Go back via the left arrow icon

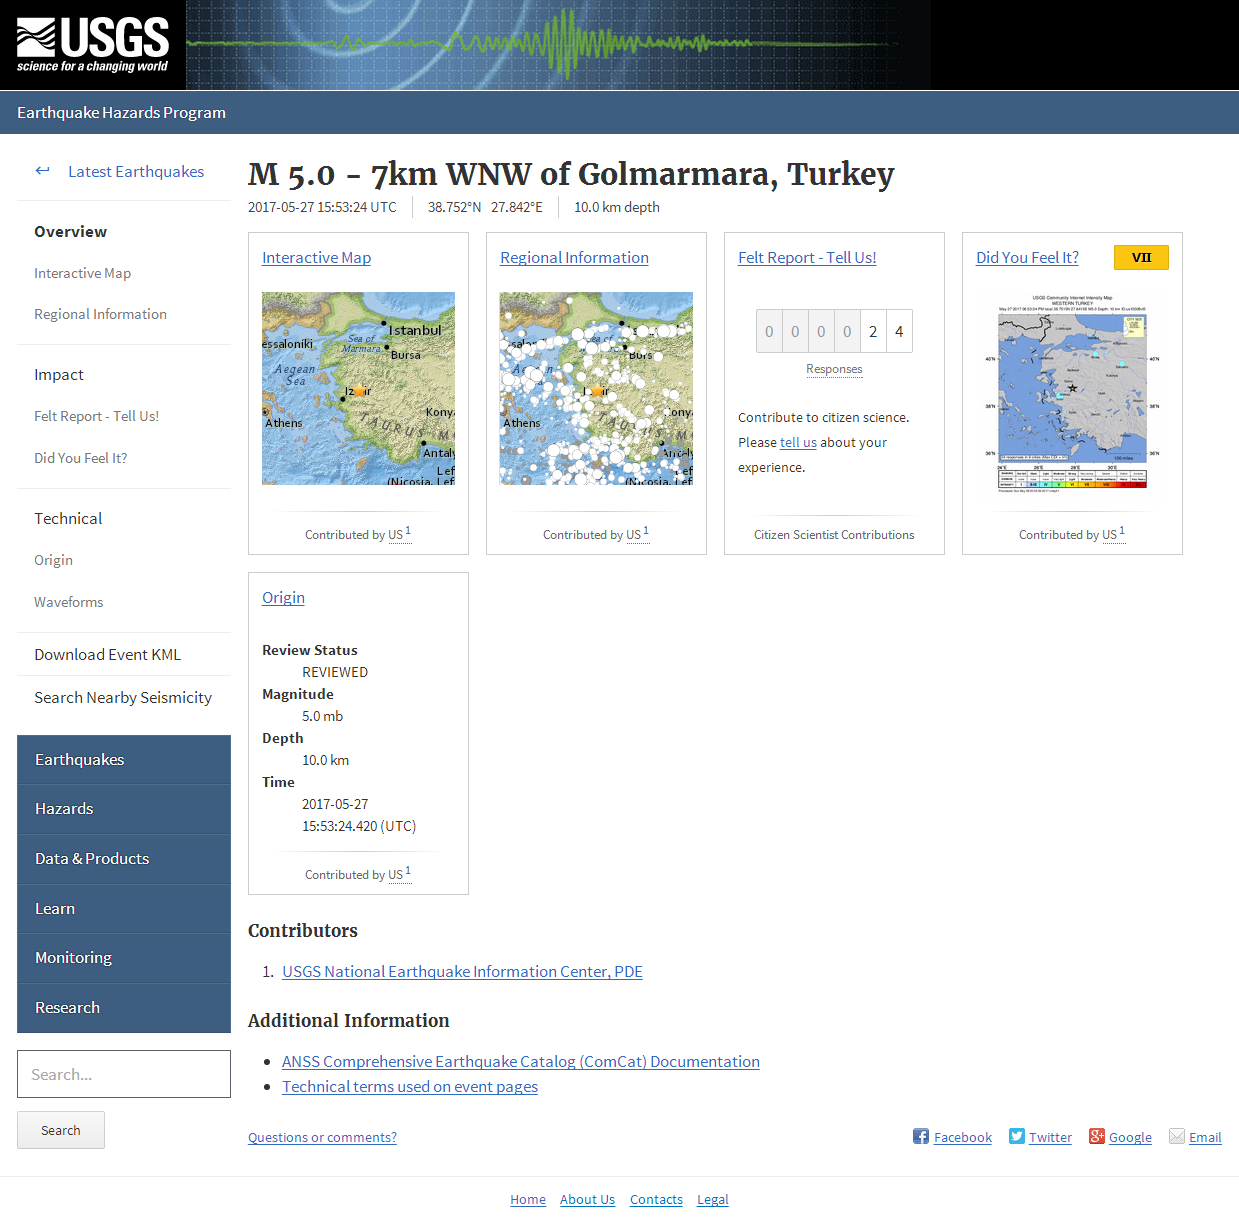[42, 170]
